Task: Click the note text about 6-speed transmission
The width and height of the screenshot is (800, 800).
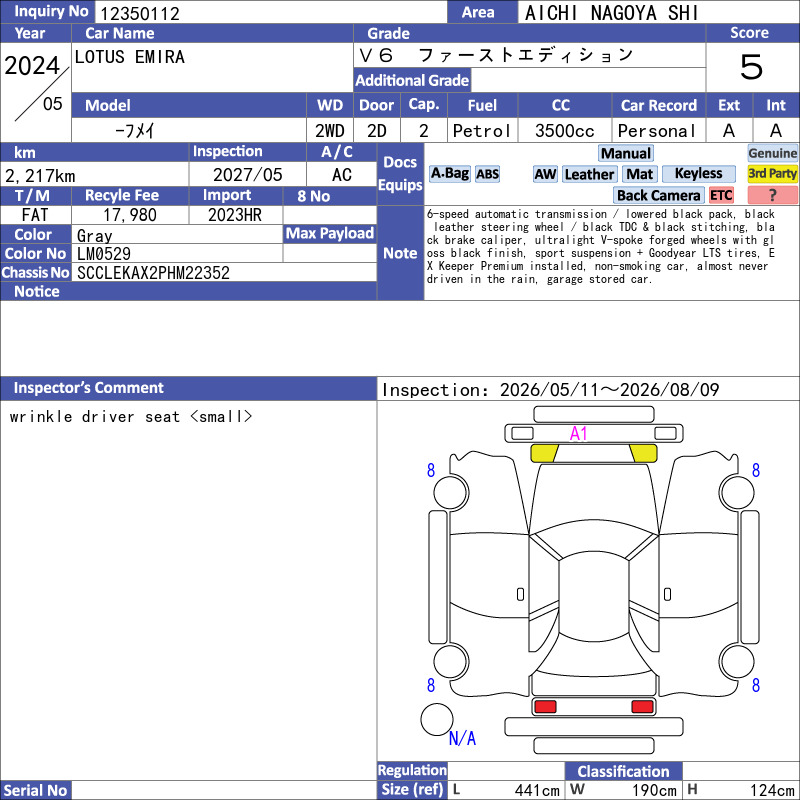Action: click(x=601, y=246)
